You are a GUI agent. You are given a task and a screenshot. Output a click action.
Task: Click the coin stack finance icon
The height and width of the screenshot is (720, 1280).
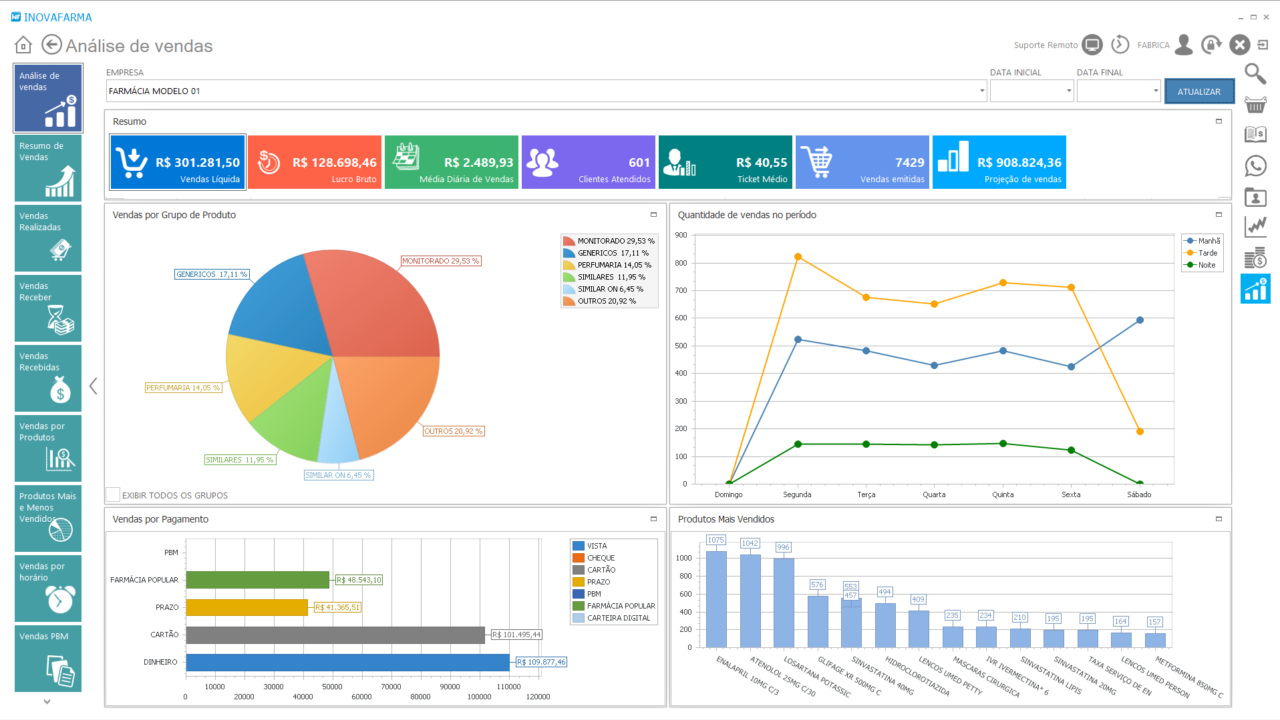1255,259
